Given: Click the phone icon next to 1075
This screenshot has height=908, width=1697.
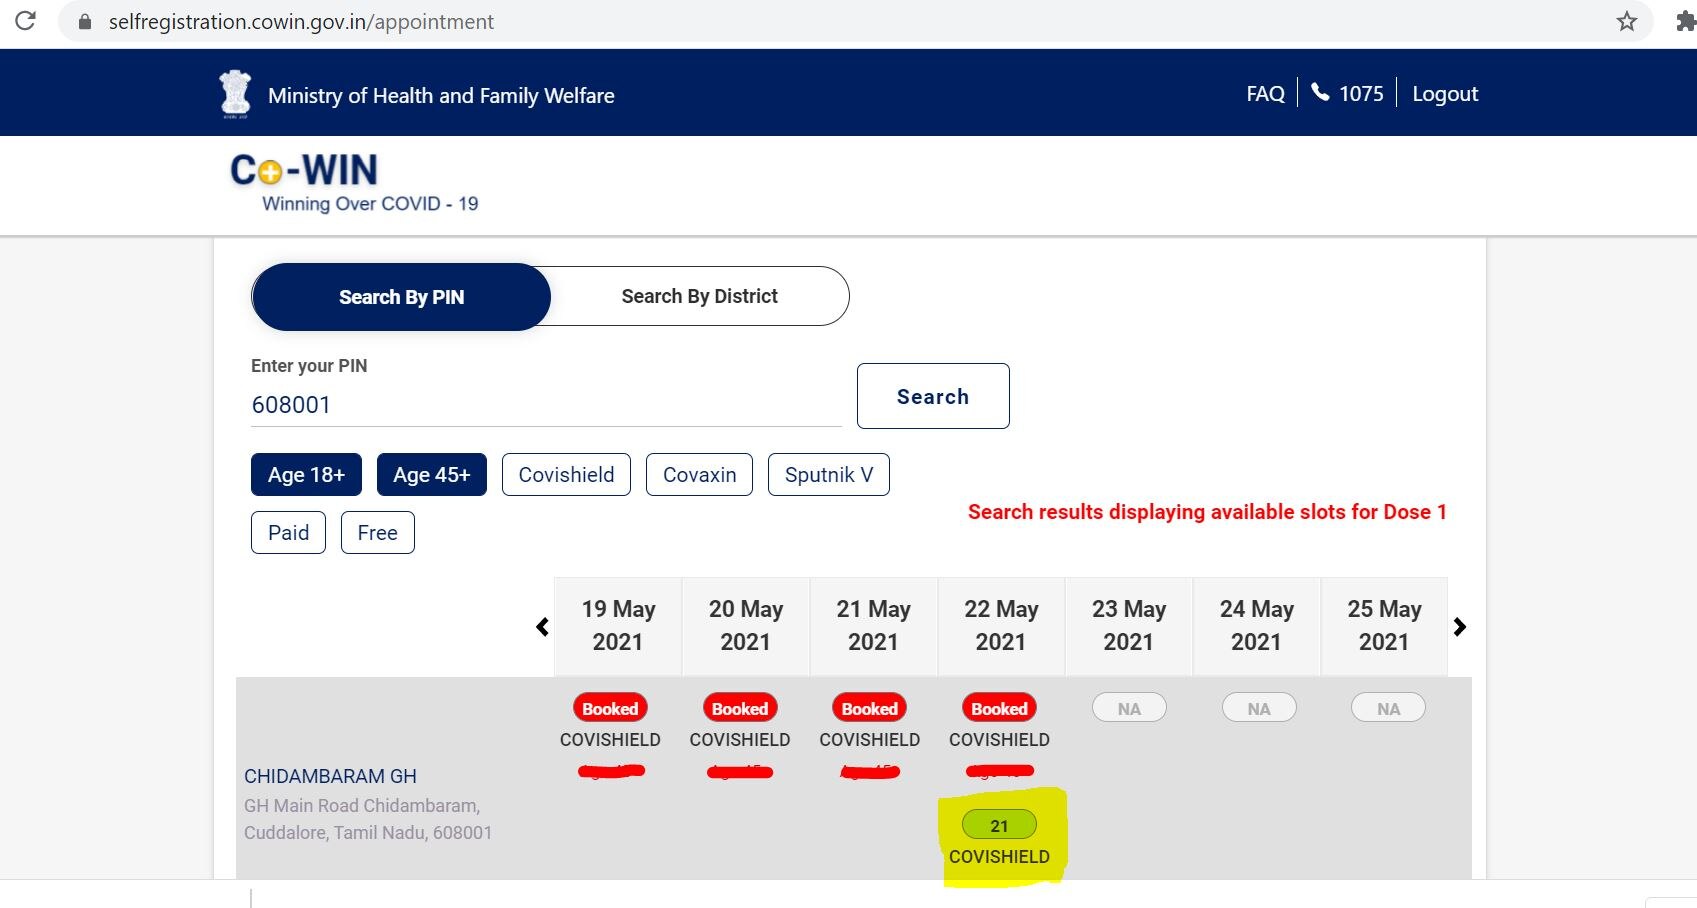Looking at the screenshot, I should pos(1320,92).
